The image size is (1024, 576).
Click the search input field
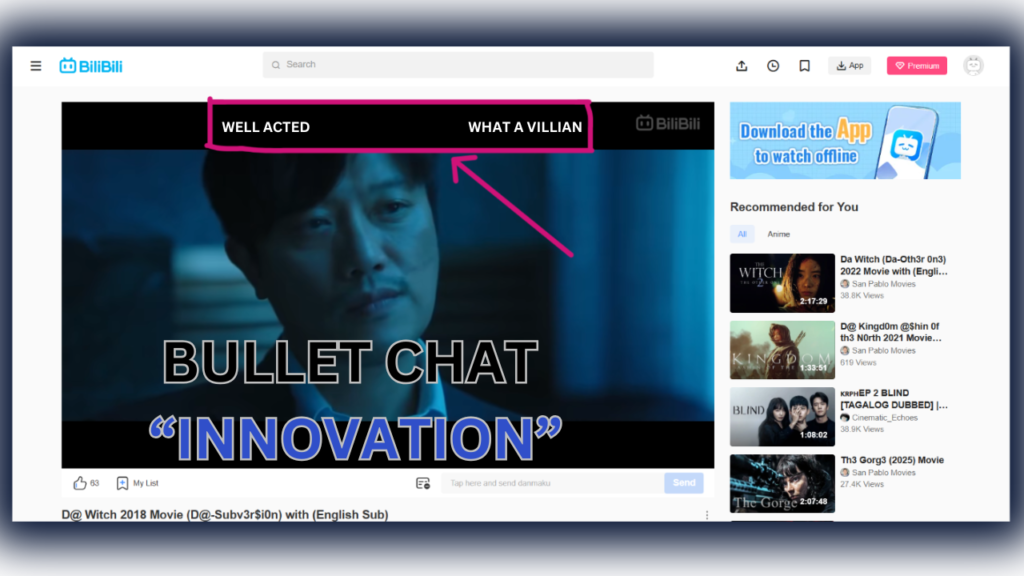pyautogui.click(x=457, y=64)
